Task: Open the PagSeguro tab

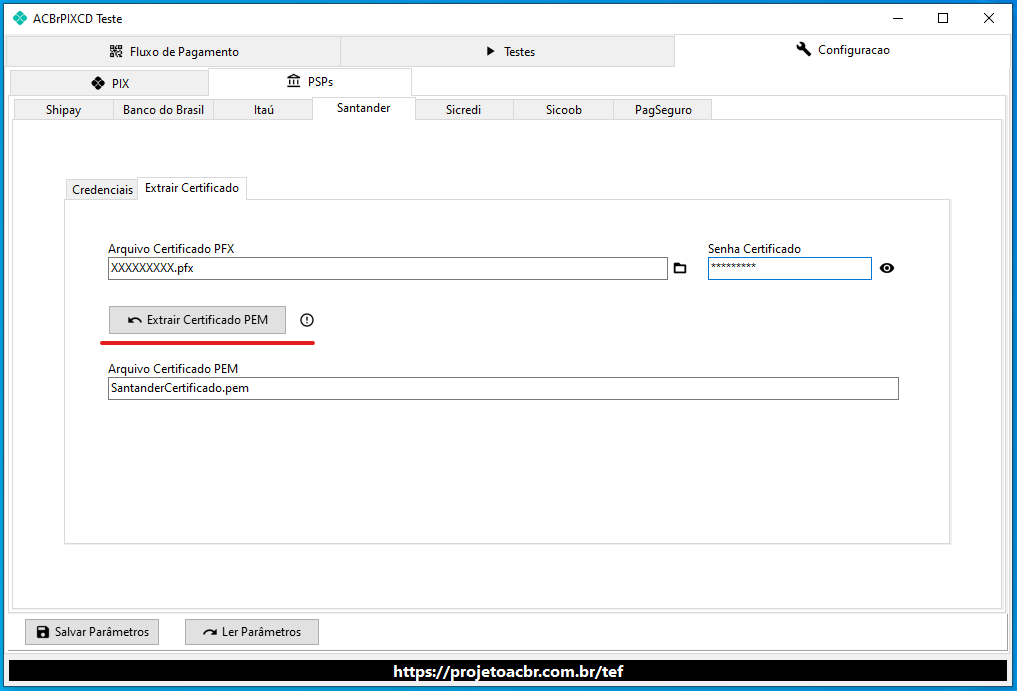Action: click(x=663, y=110)
